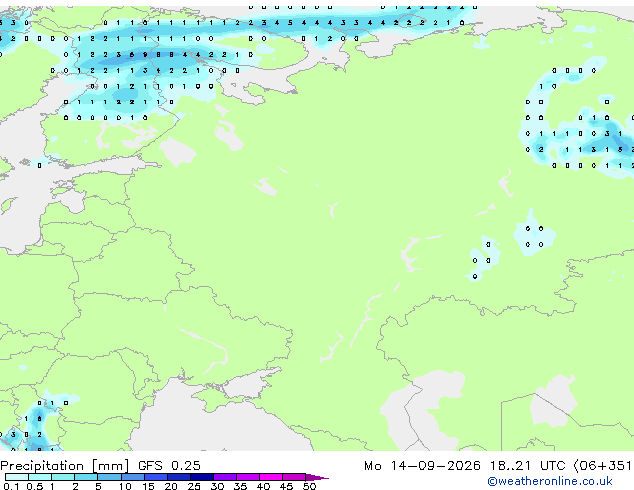
Task: Choose the 15 mm legend color swatch
Action: pos(155,477)
